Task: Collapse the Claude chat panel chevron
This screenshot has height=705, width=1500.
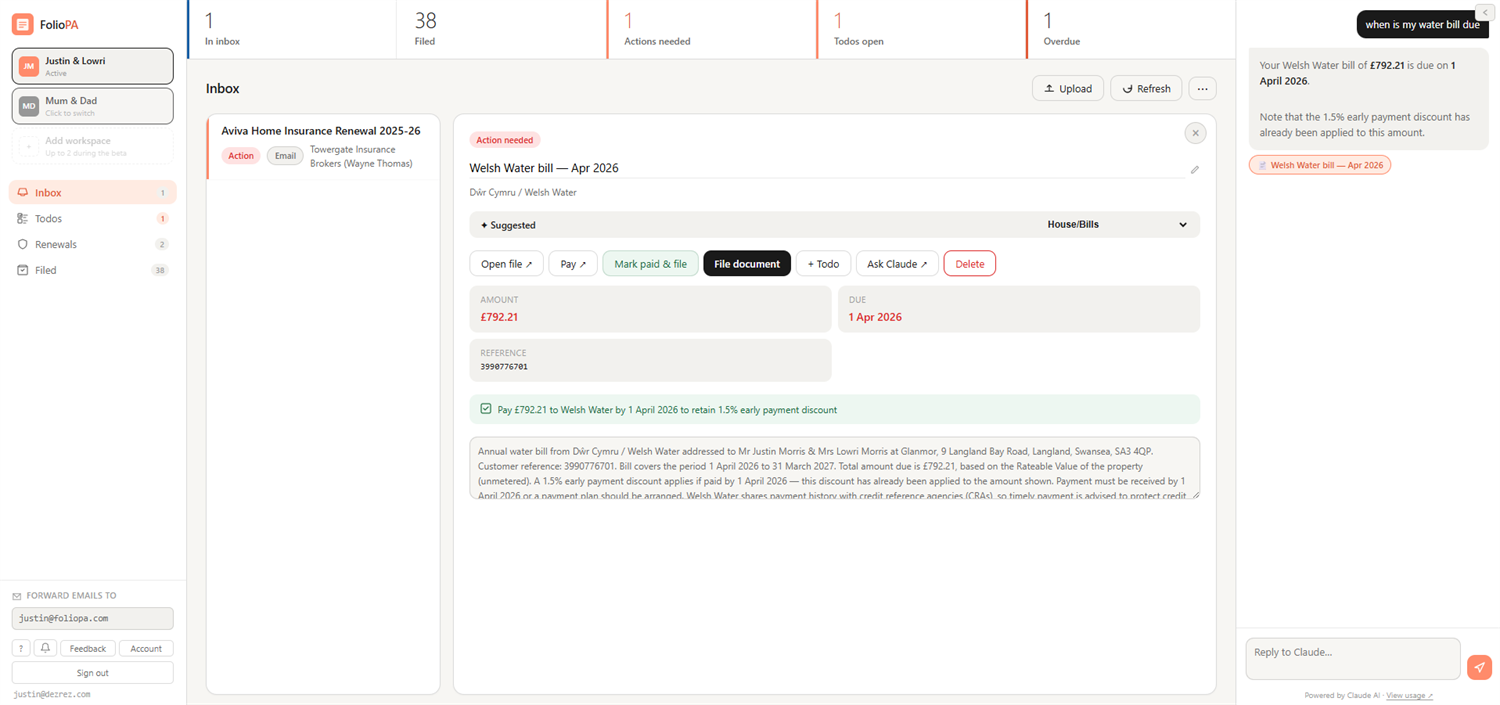Action: pyautogui.click(x=1483, y=11)
